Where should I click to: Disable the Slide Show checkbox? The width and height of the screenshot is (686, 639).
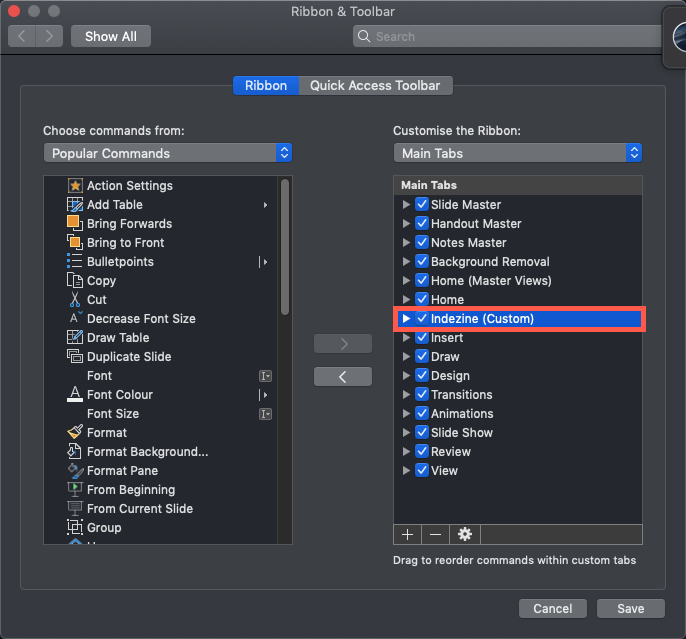point(422,432)
